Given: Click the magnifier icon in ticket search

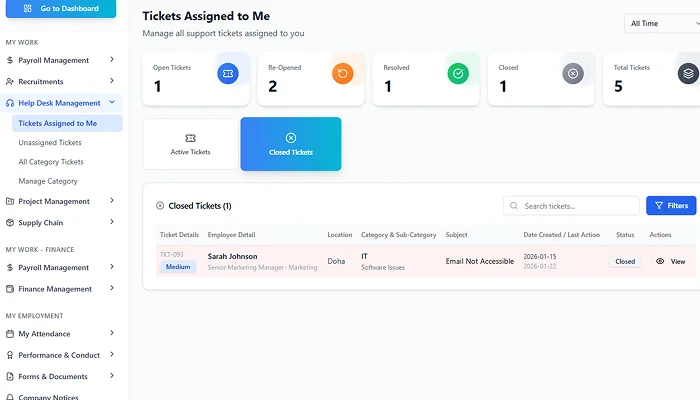Looking at the screenshot, I should 514,206.
